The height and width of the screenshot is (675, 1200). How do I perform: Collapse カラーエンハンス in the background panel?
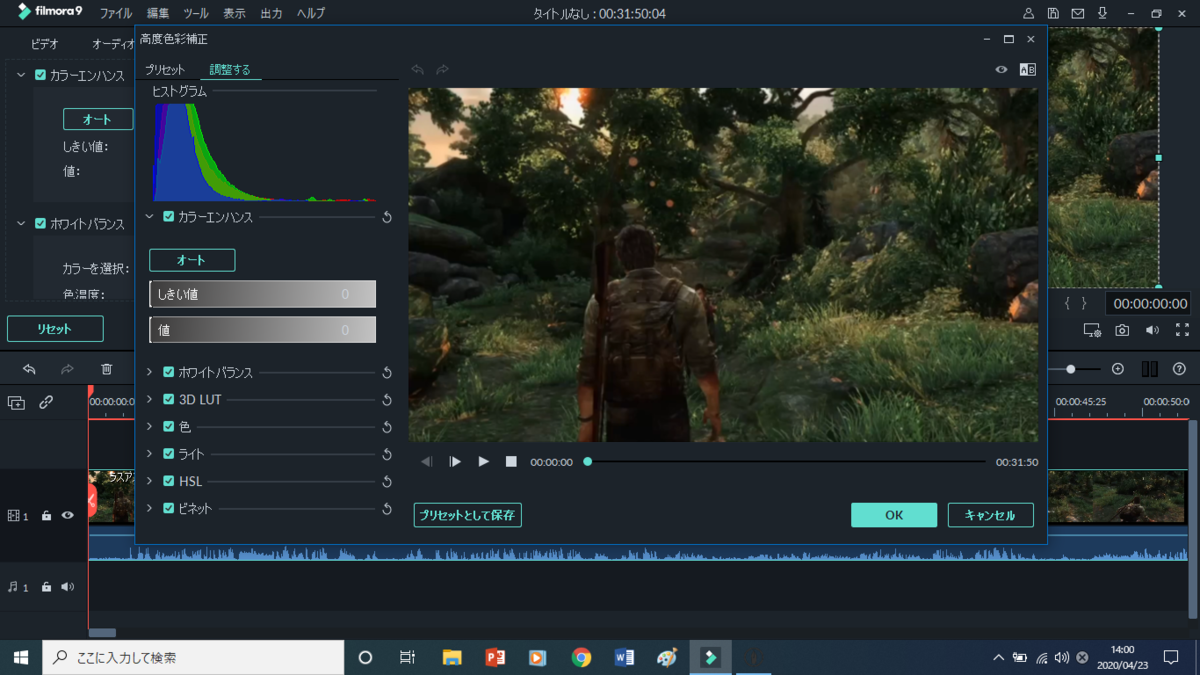pos(21,75)
